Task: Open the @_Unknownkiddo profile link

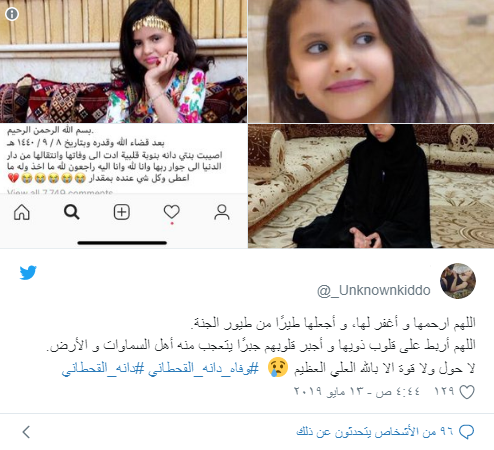Action: click(374, 291)
